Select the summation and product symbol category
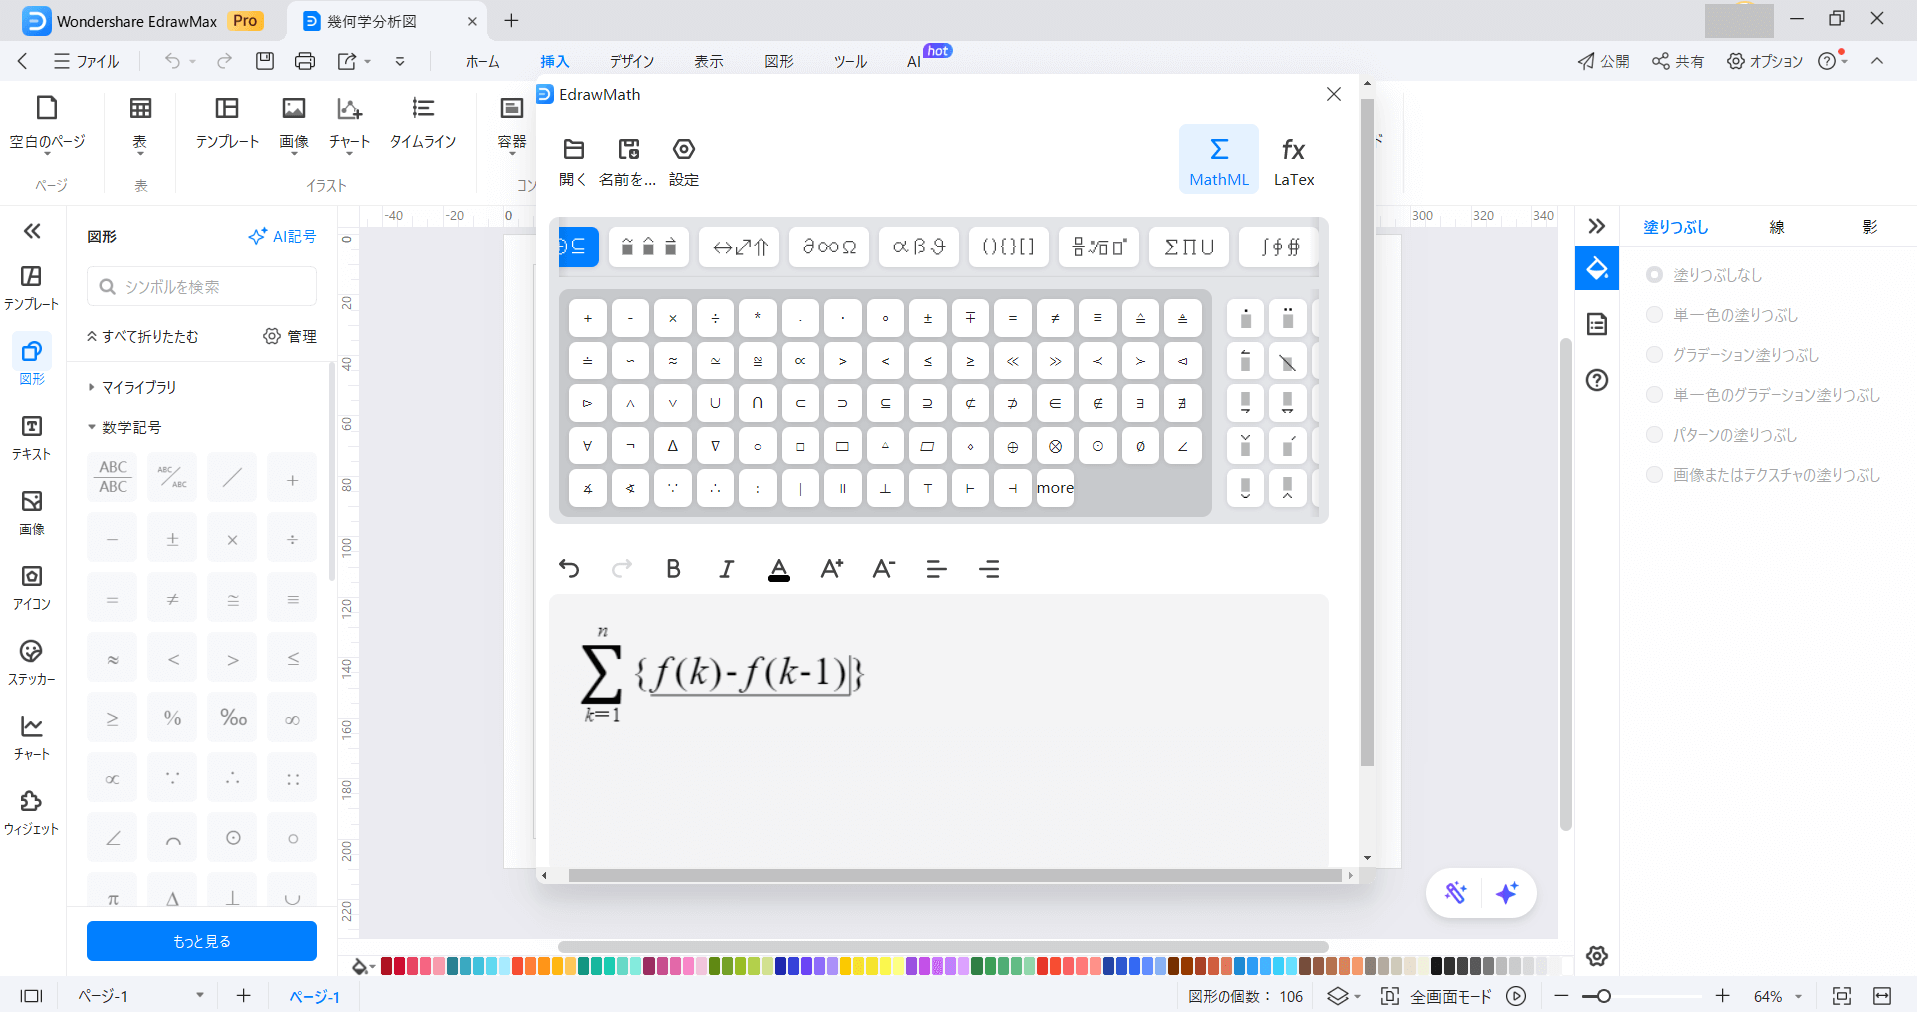Viewport: 1917px width, 1012px height. 1189,247
